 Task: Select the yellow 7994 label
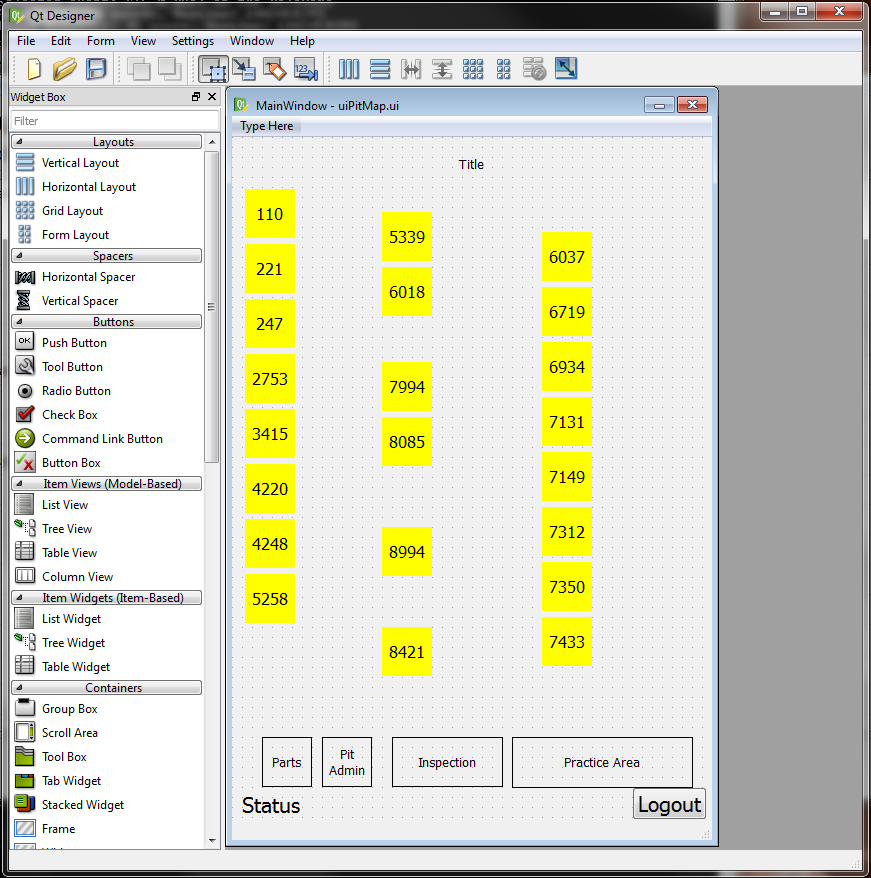(407, 387)
